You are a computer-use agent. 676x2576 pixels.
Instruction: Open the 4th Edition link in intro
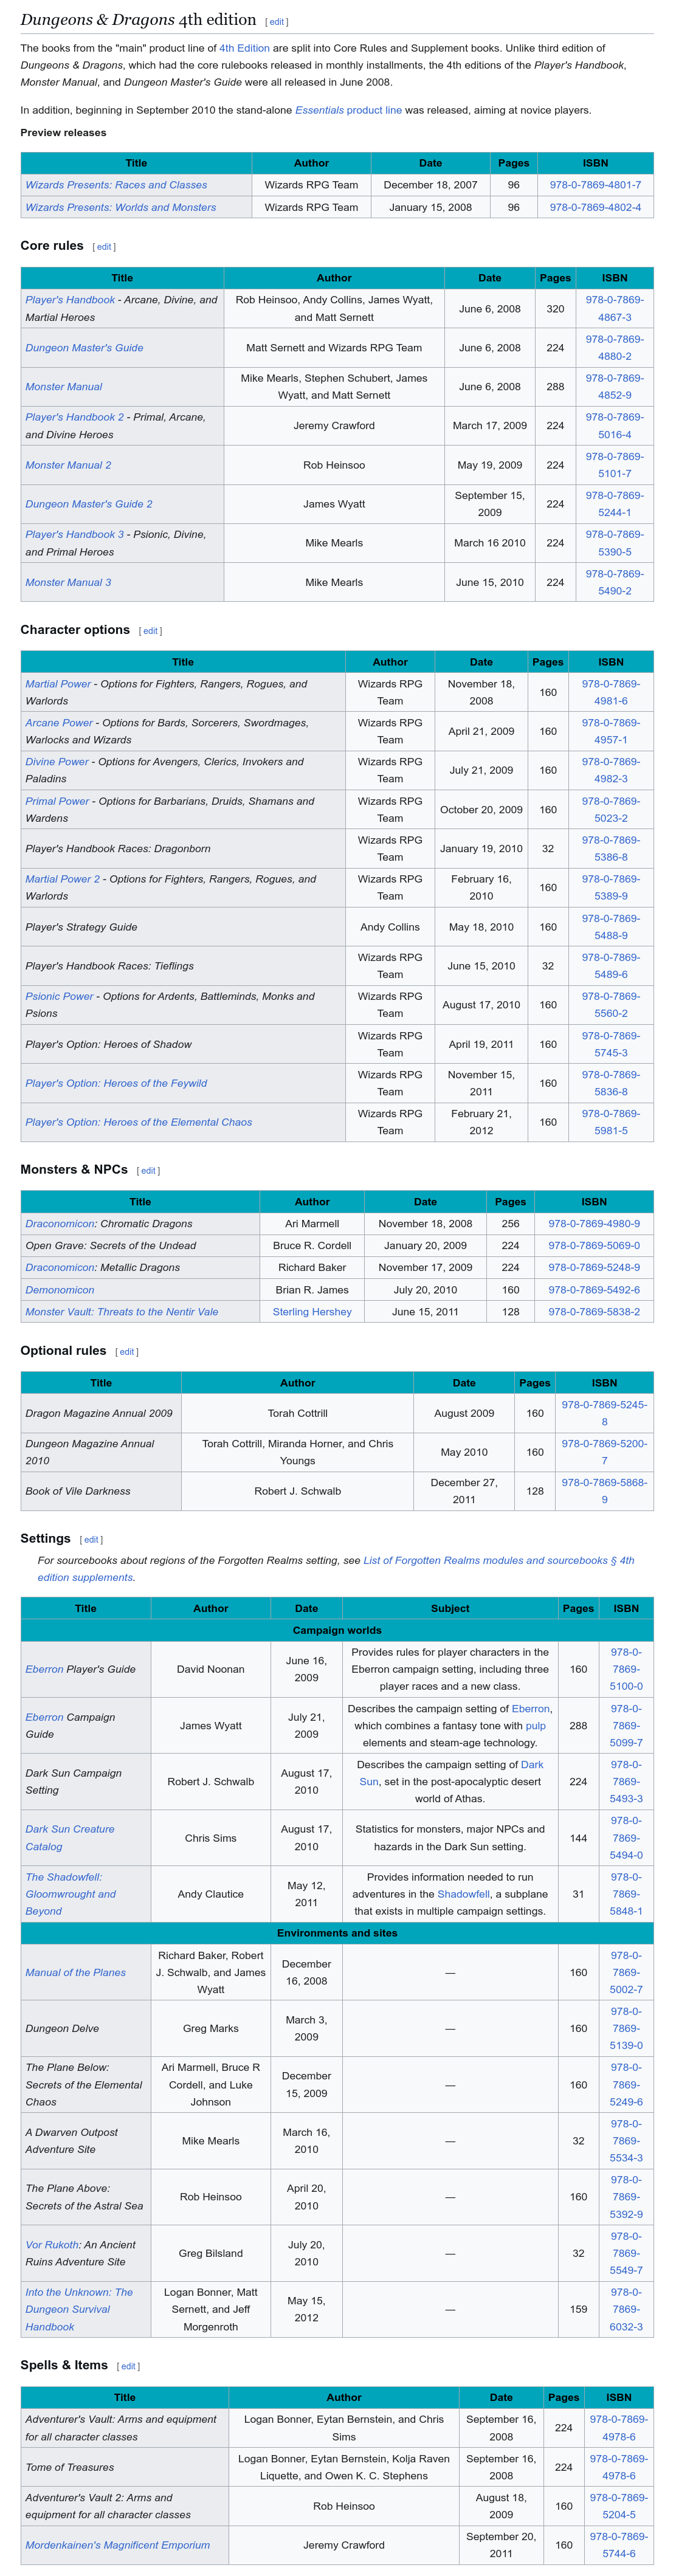click(x=244, y=48)
